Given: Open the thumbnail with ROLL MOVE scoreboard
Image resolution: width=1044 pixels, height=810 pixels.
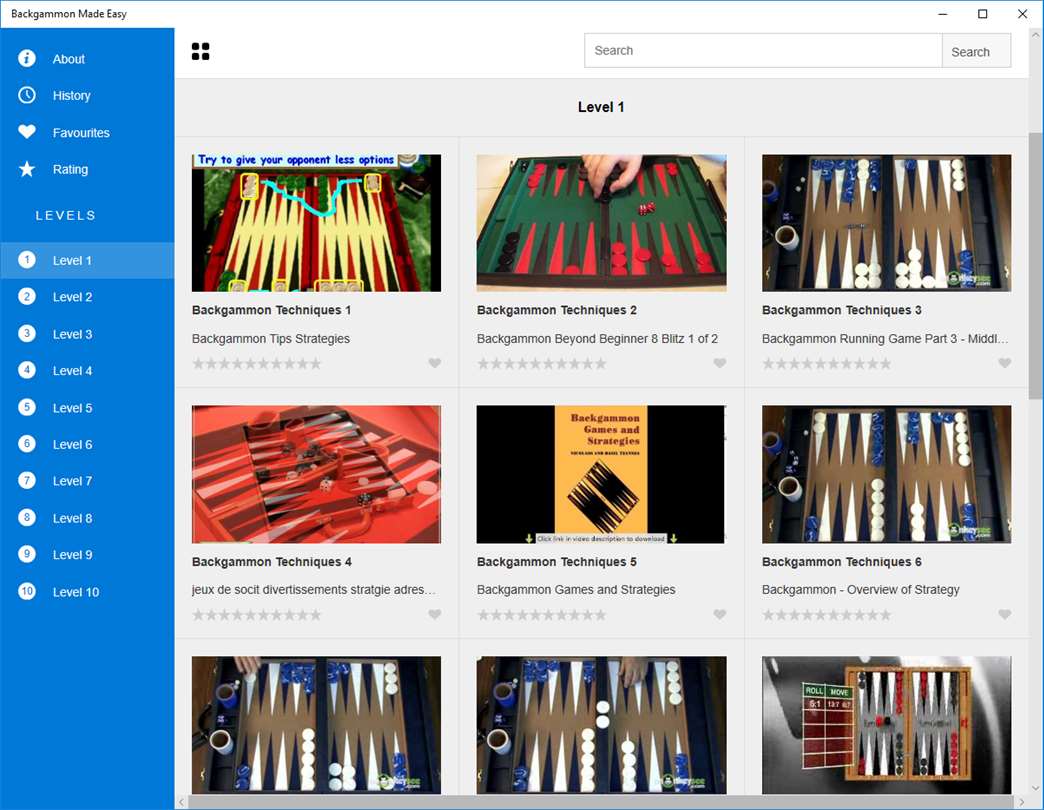Looking at the screenshot, I should tap(886, 725).
